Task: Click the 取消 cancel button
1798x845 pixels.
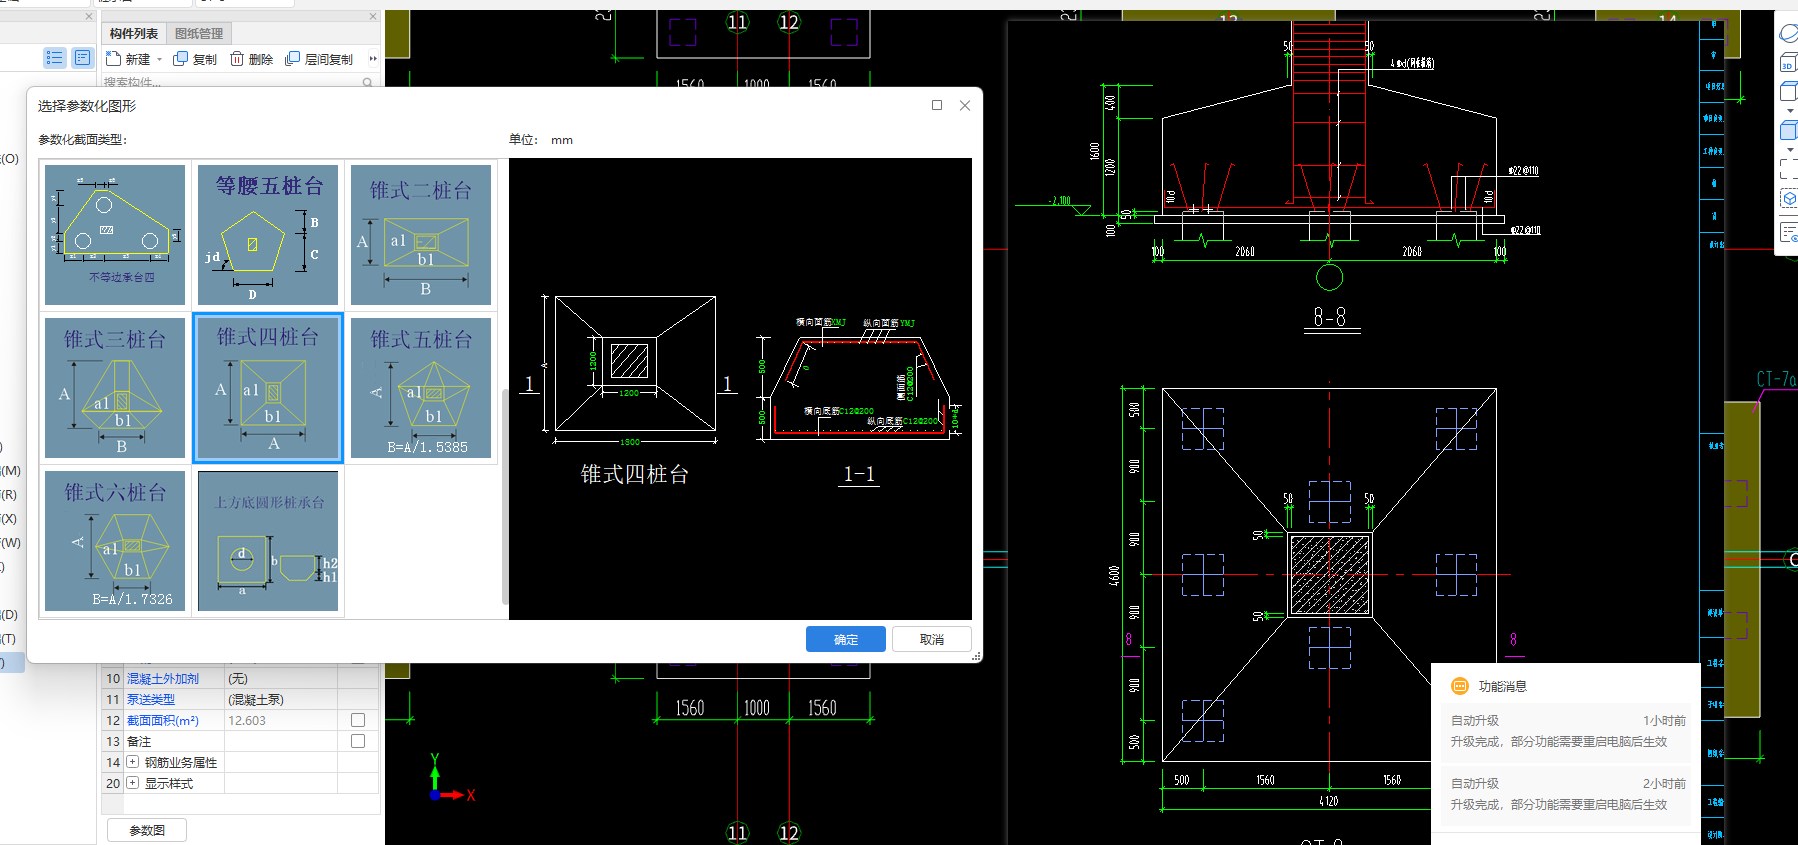Action: click(932, 639)
